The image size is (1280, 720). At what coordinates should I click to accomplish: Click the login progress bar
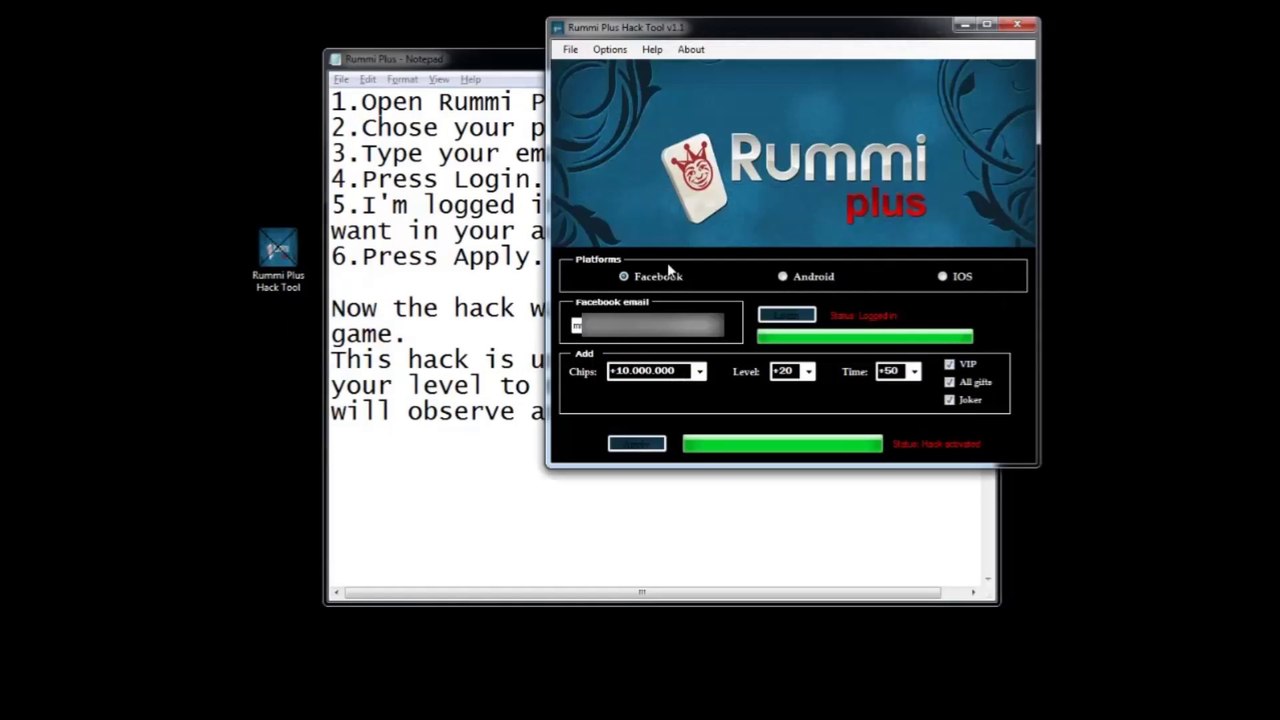pos(865,338)
